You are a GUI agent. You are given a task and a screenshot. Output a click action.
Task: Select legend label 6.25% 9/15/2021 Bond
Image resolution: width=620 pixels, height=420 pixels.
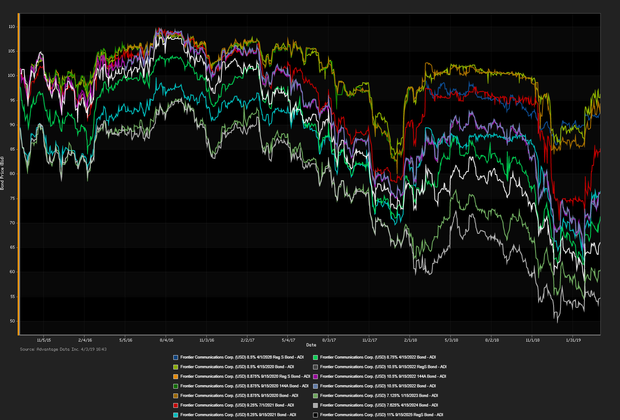[x=238, y=415]
